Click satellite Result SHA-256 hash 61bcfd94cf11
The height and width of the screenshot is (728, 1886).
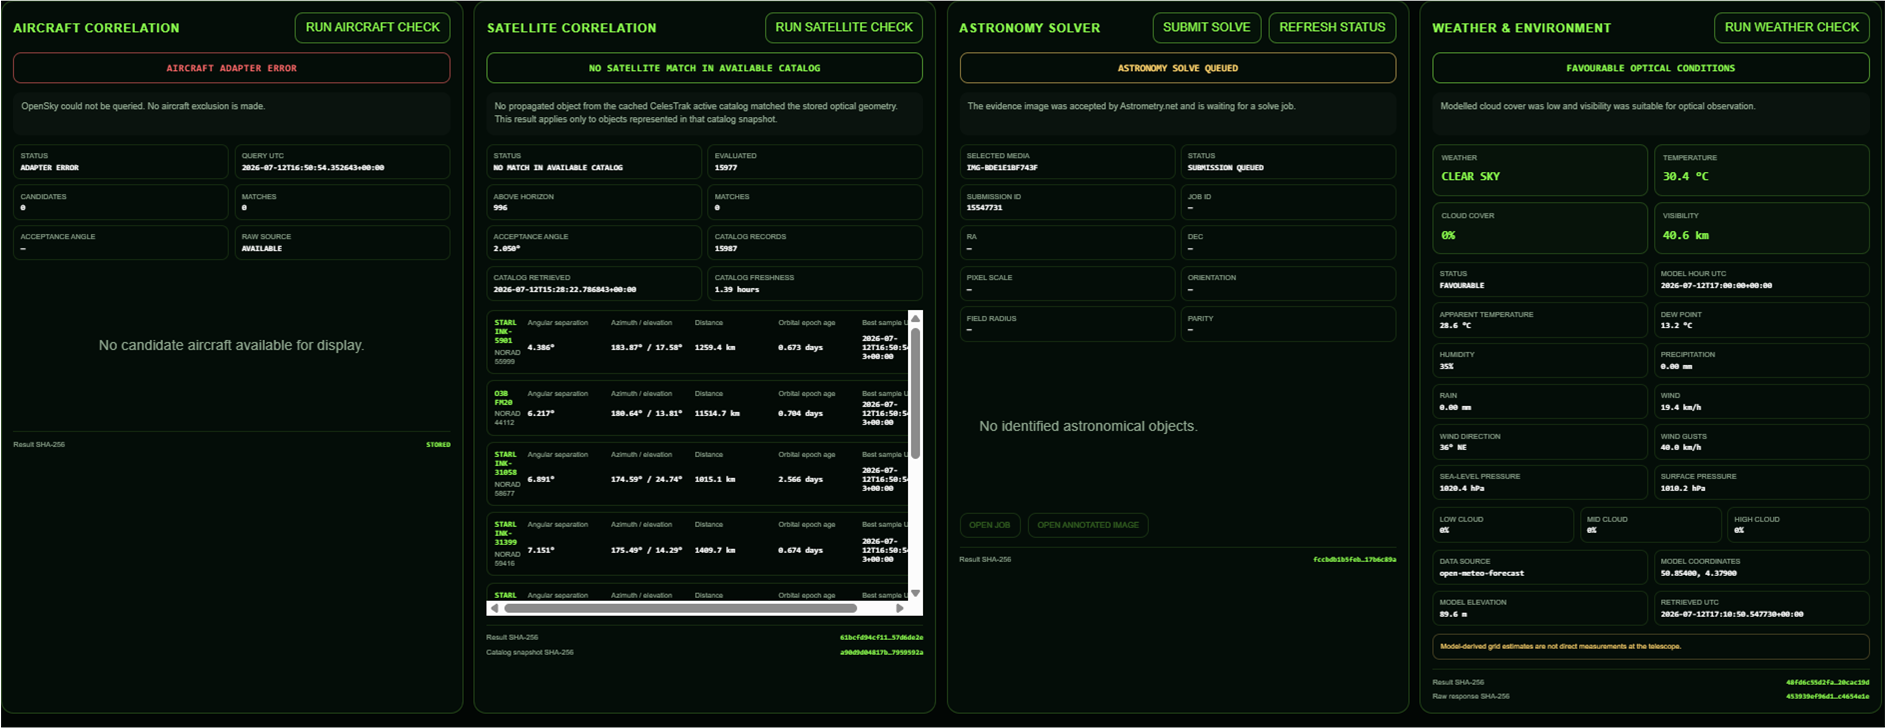point(881,637)
